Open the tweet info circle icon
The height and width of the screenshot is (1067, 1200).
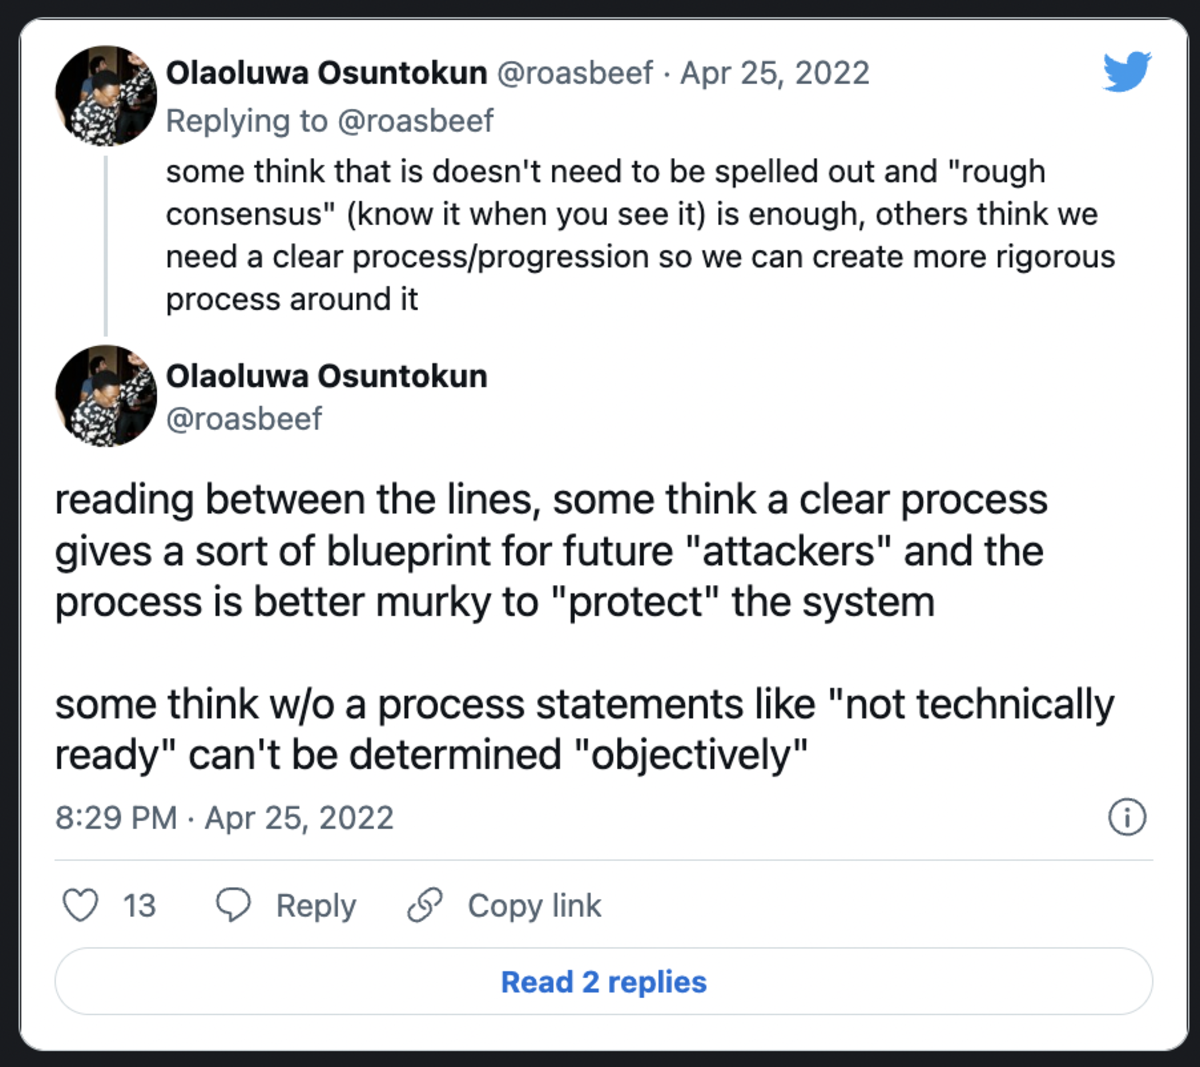coord(1127,817)
